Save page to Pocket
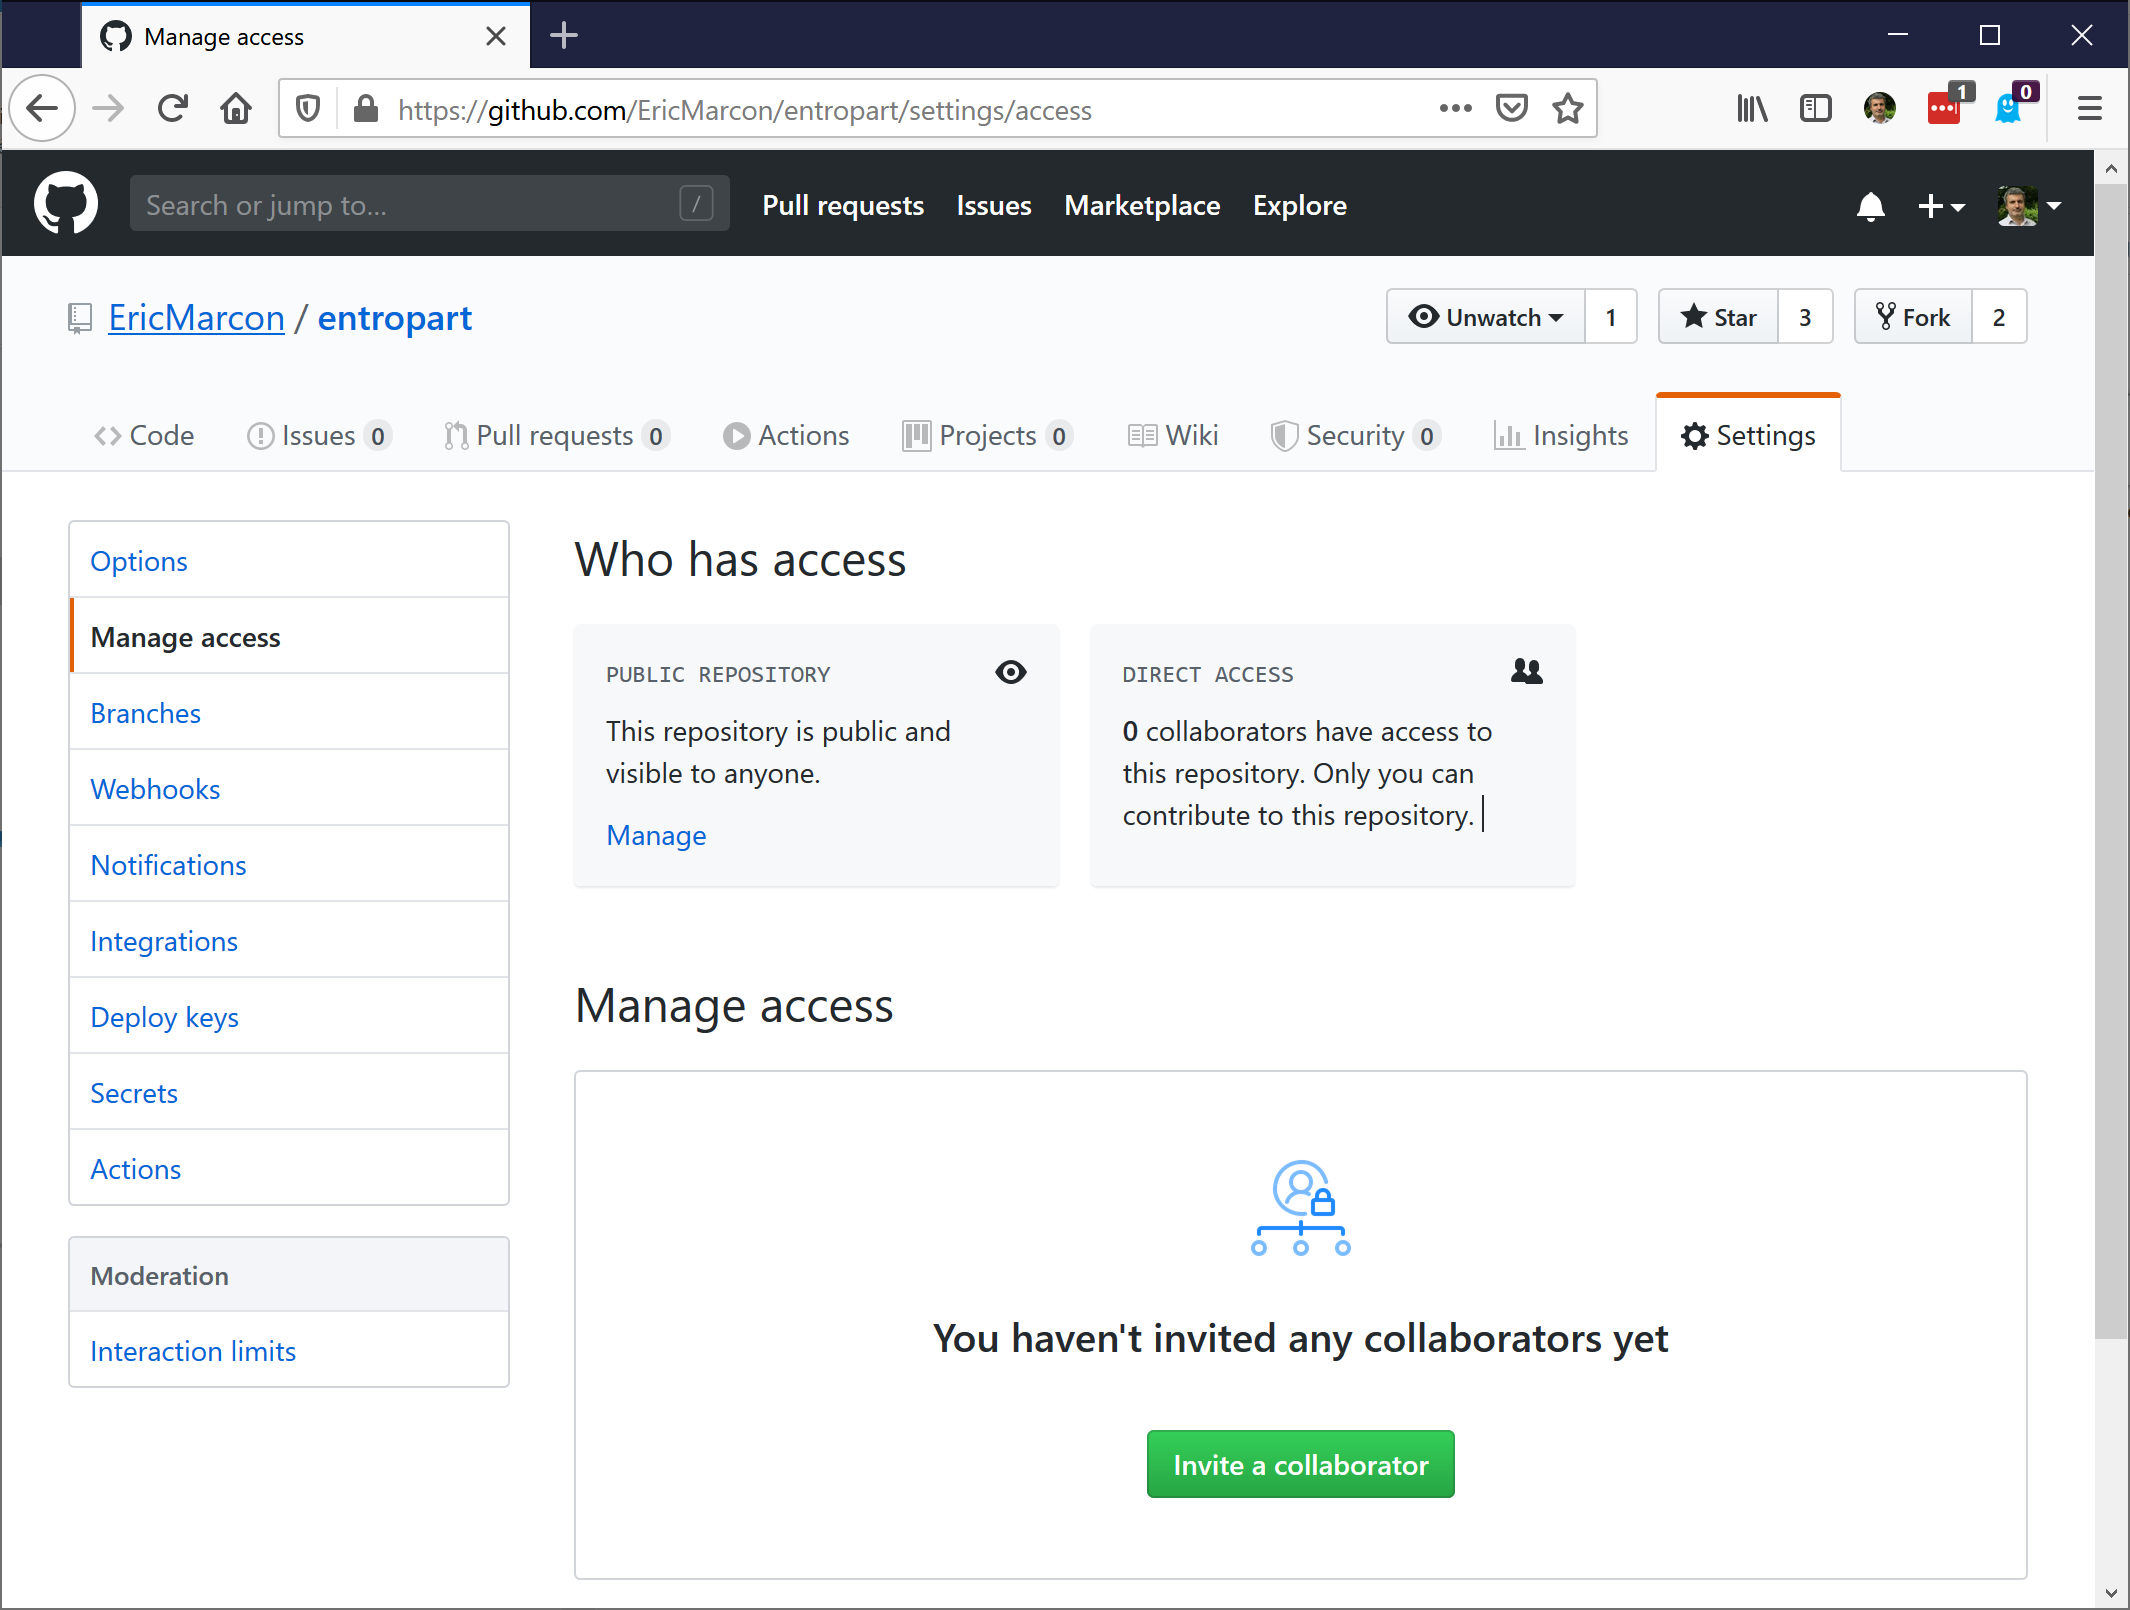The width and height of the screenshot is (2130, 1610). point(1511,108)
